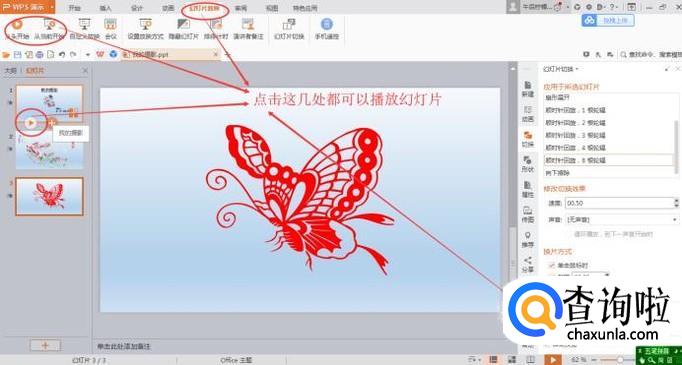682x365 pixels.
Task: Select the butterfly slide thumbnail
Action: click(x=49, y=196)
